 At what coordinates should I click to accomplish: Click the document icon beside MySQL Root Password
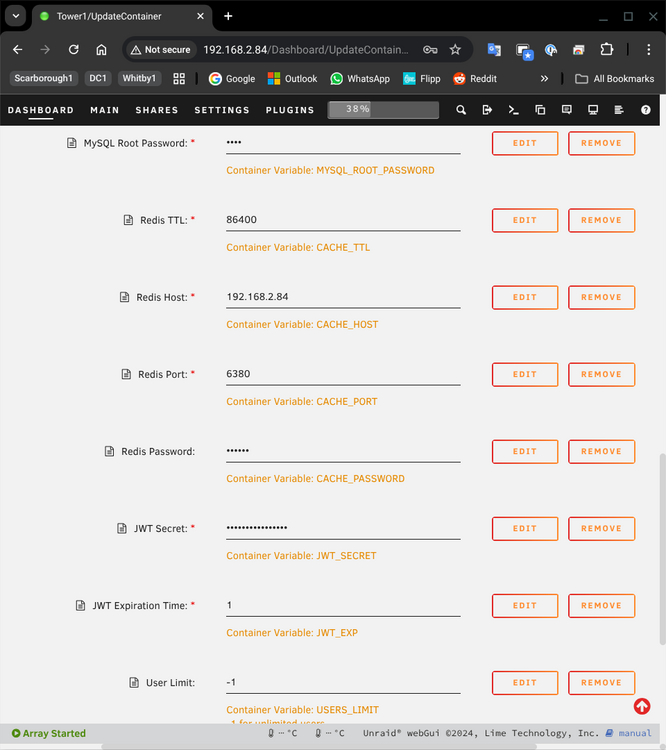coord(72,143)
